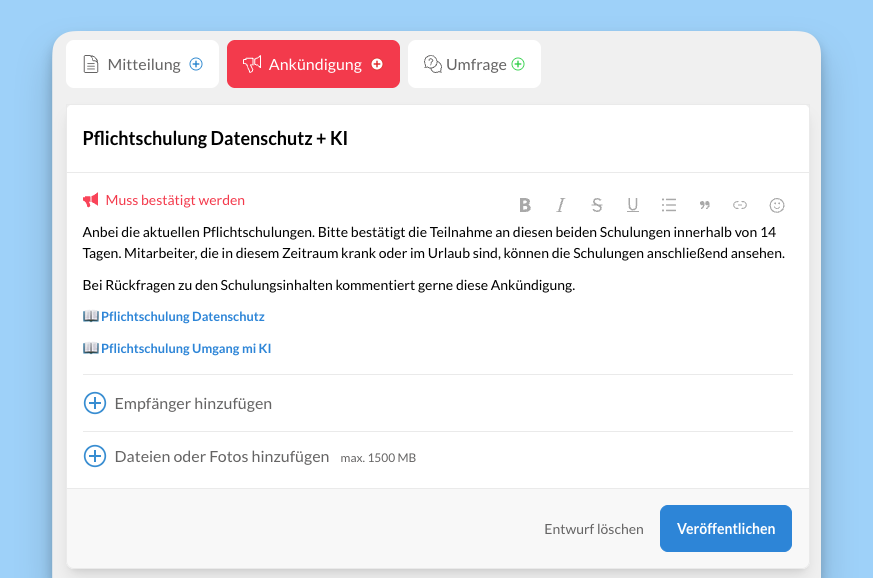Insert a bulleted list
This screenshot has width=873, height=578.
click(669, 205)
